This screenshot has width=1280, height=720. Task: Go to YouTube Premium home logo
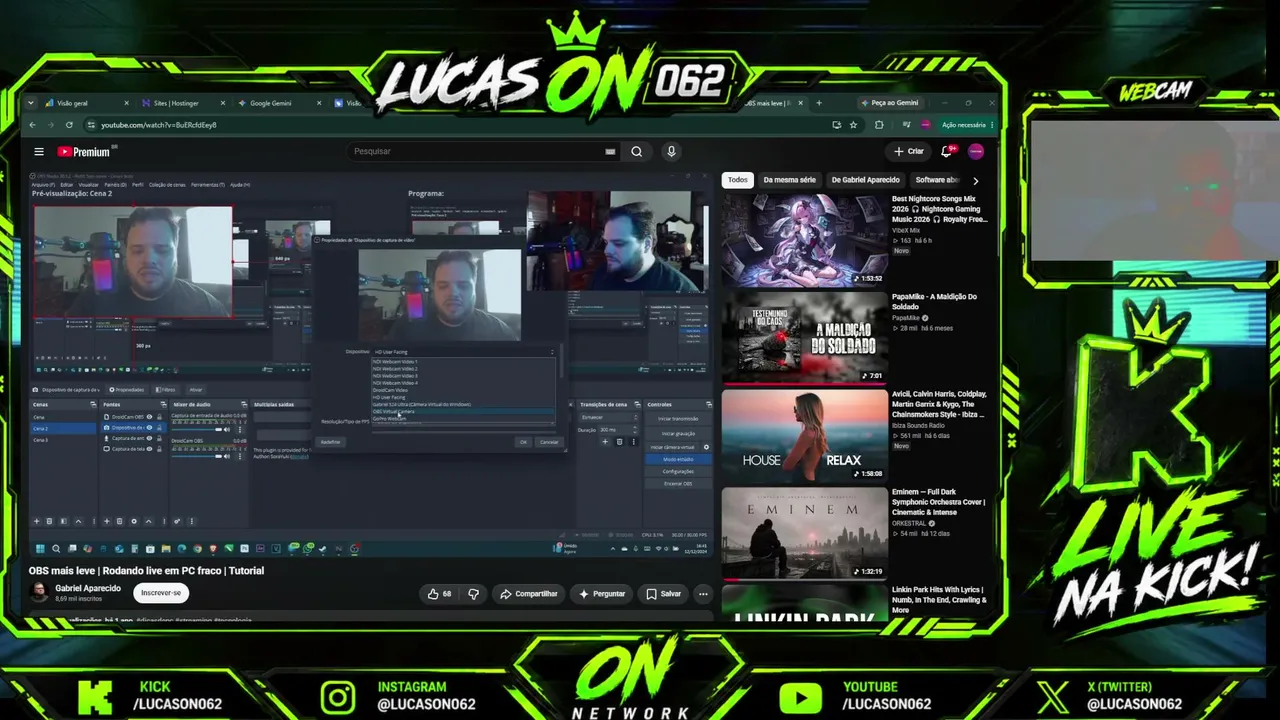85,152
